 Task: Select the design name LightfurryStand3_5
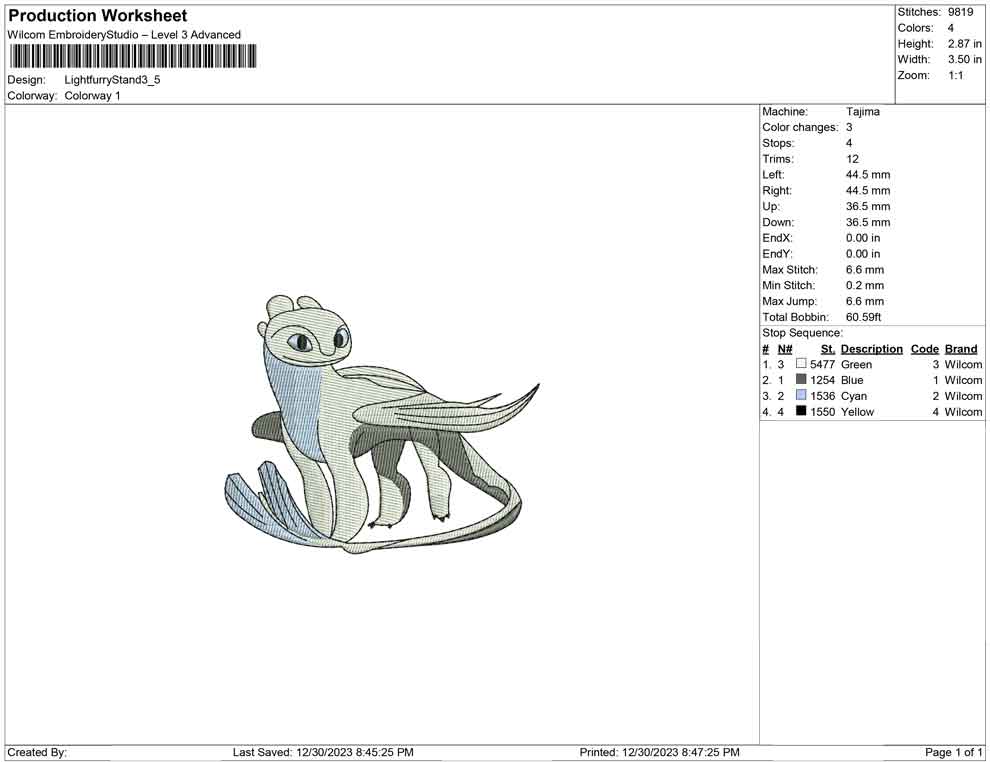click(112, 80)
